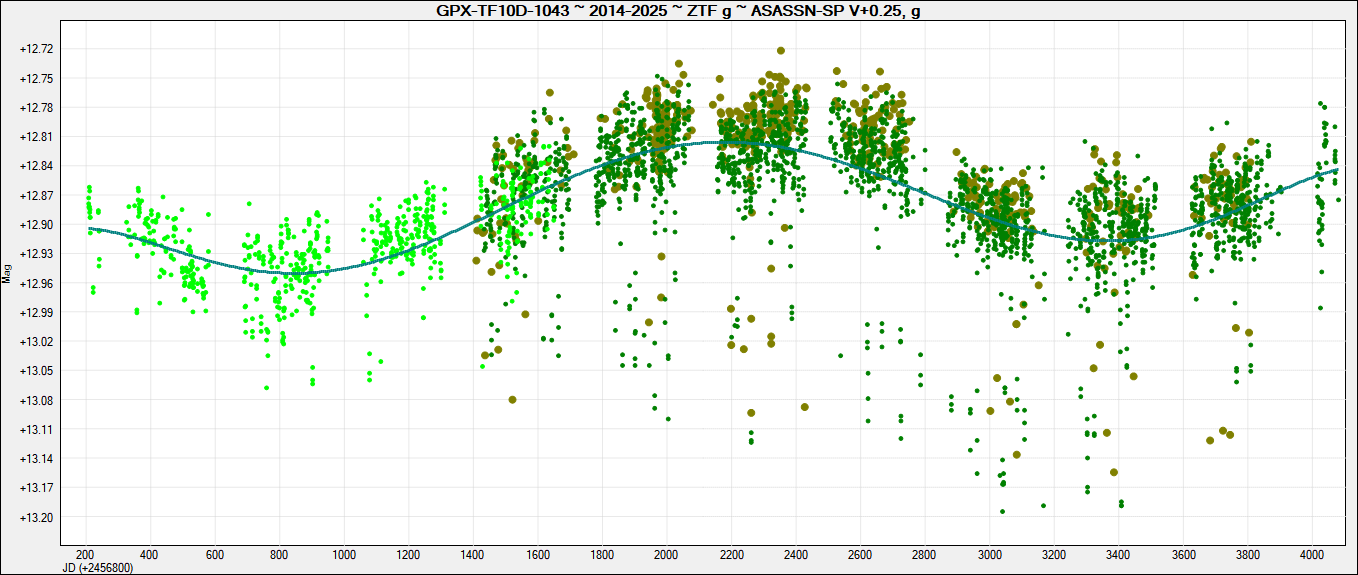Click the 1600 tick on JD axis
Screen dimensions: 1358x575
click(x=537, y=554)
